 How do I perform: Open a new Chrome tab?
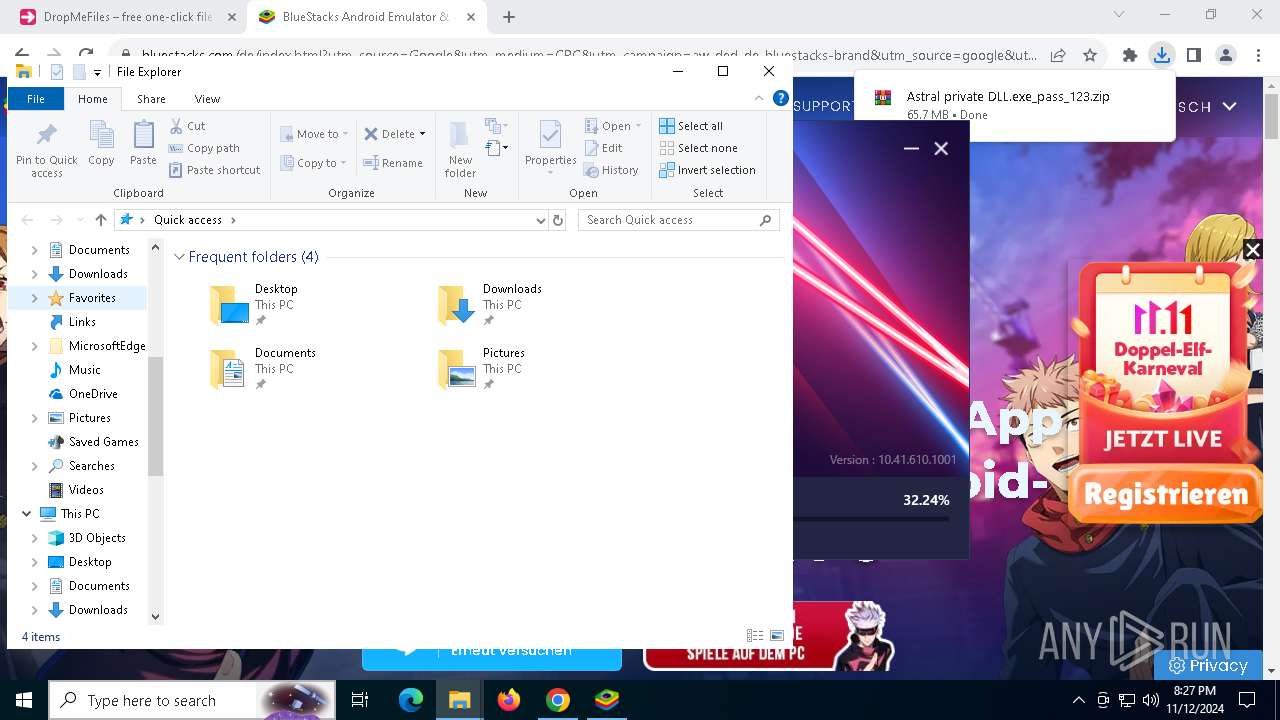tap(509, 17)
